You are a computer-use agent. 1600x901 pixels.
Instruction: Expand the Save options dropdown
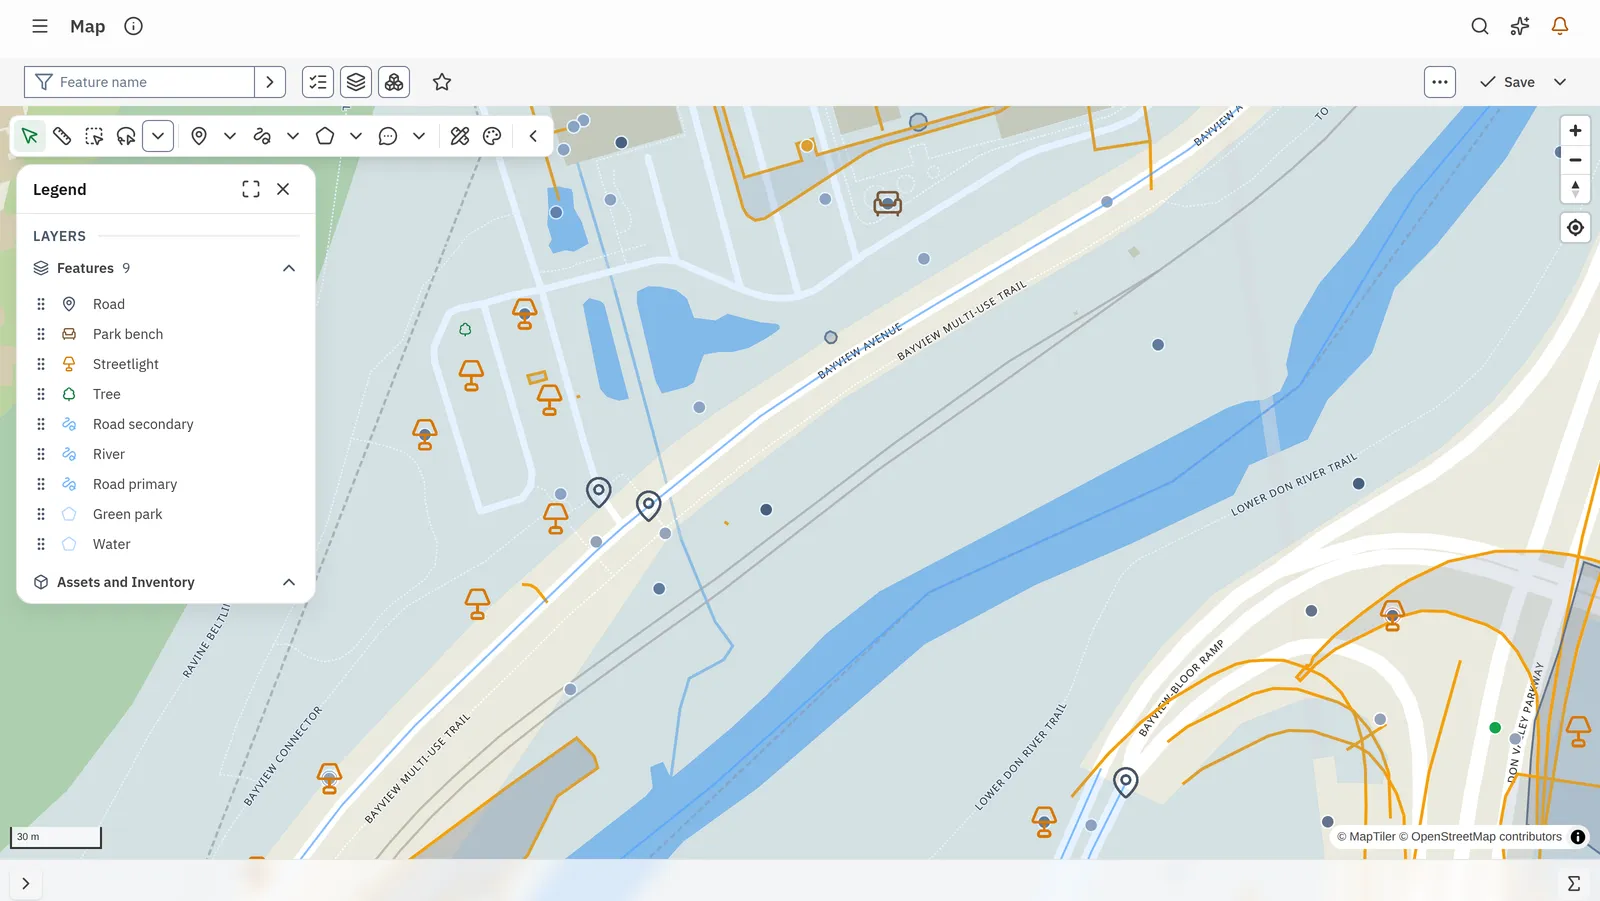coord(1560,82)
